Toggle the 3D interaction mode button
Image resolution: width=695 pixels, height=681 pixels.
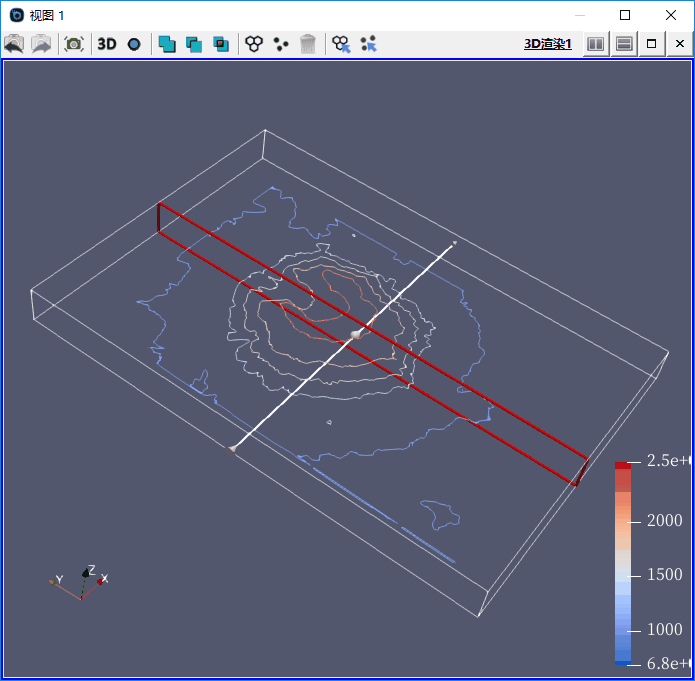tap(107, 44)
